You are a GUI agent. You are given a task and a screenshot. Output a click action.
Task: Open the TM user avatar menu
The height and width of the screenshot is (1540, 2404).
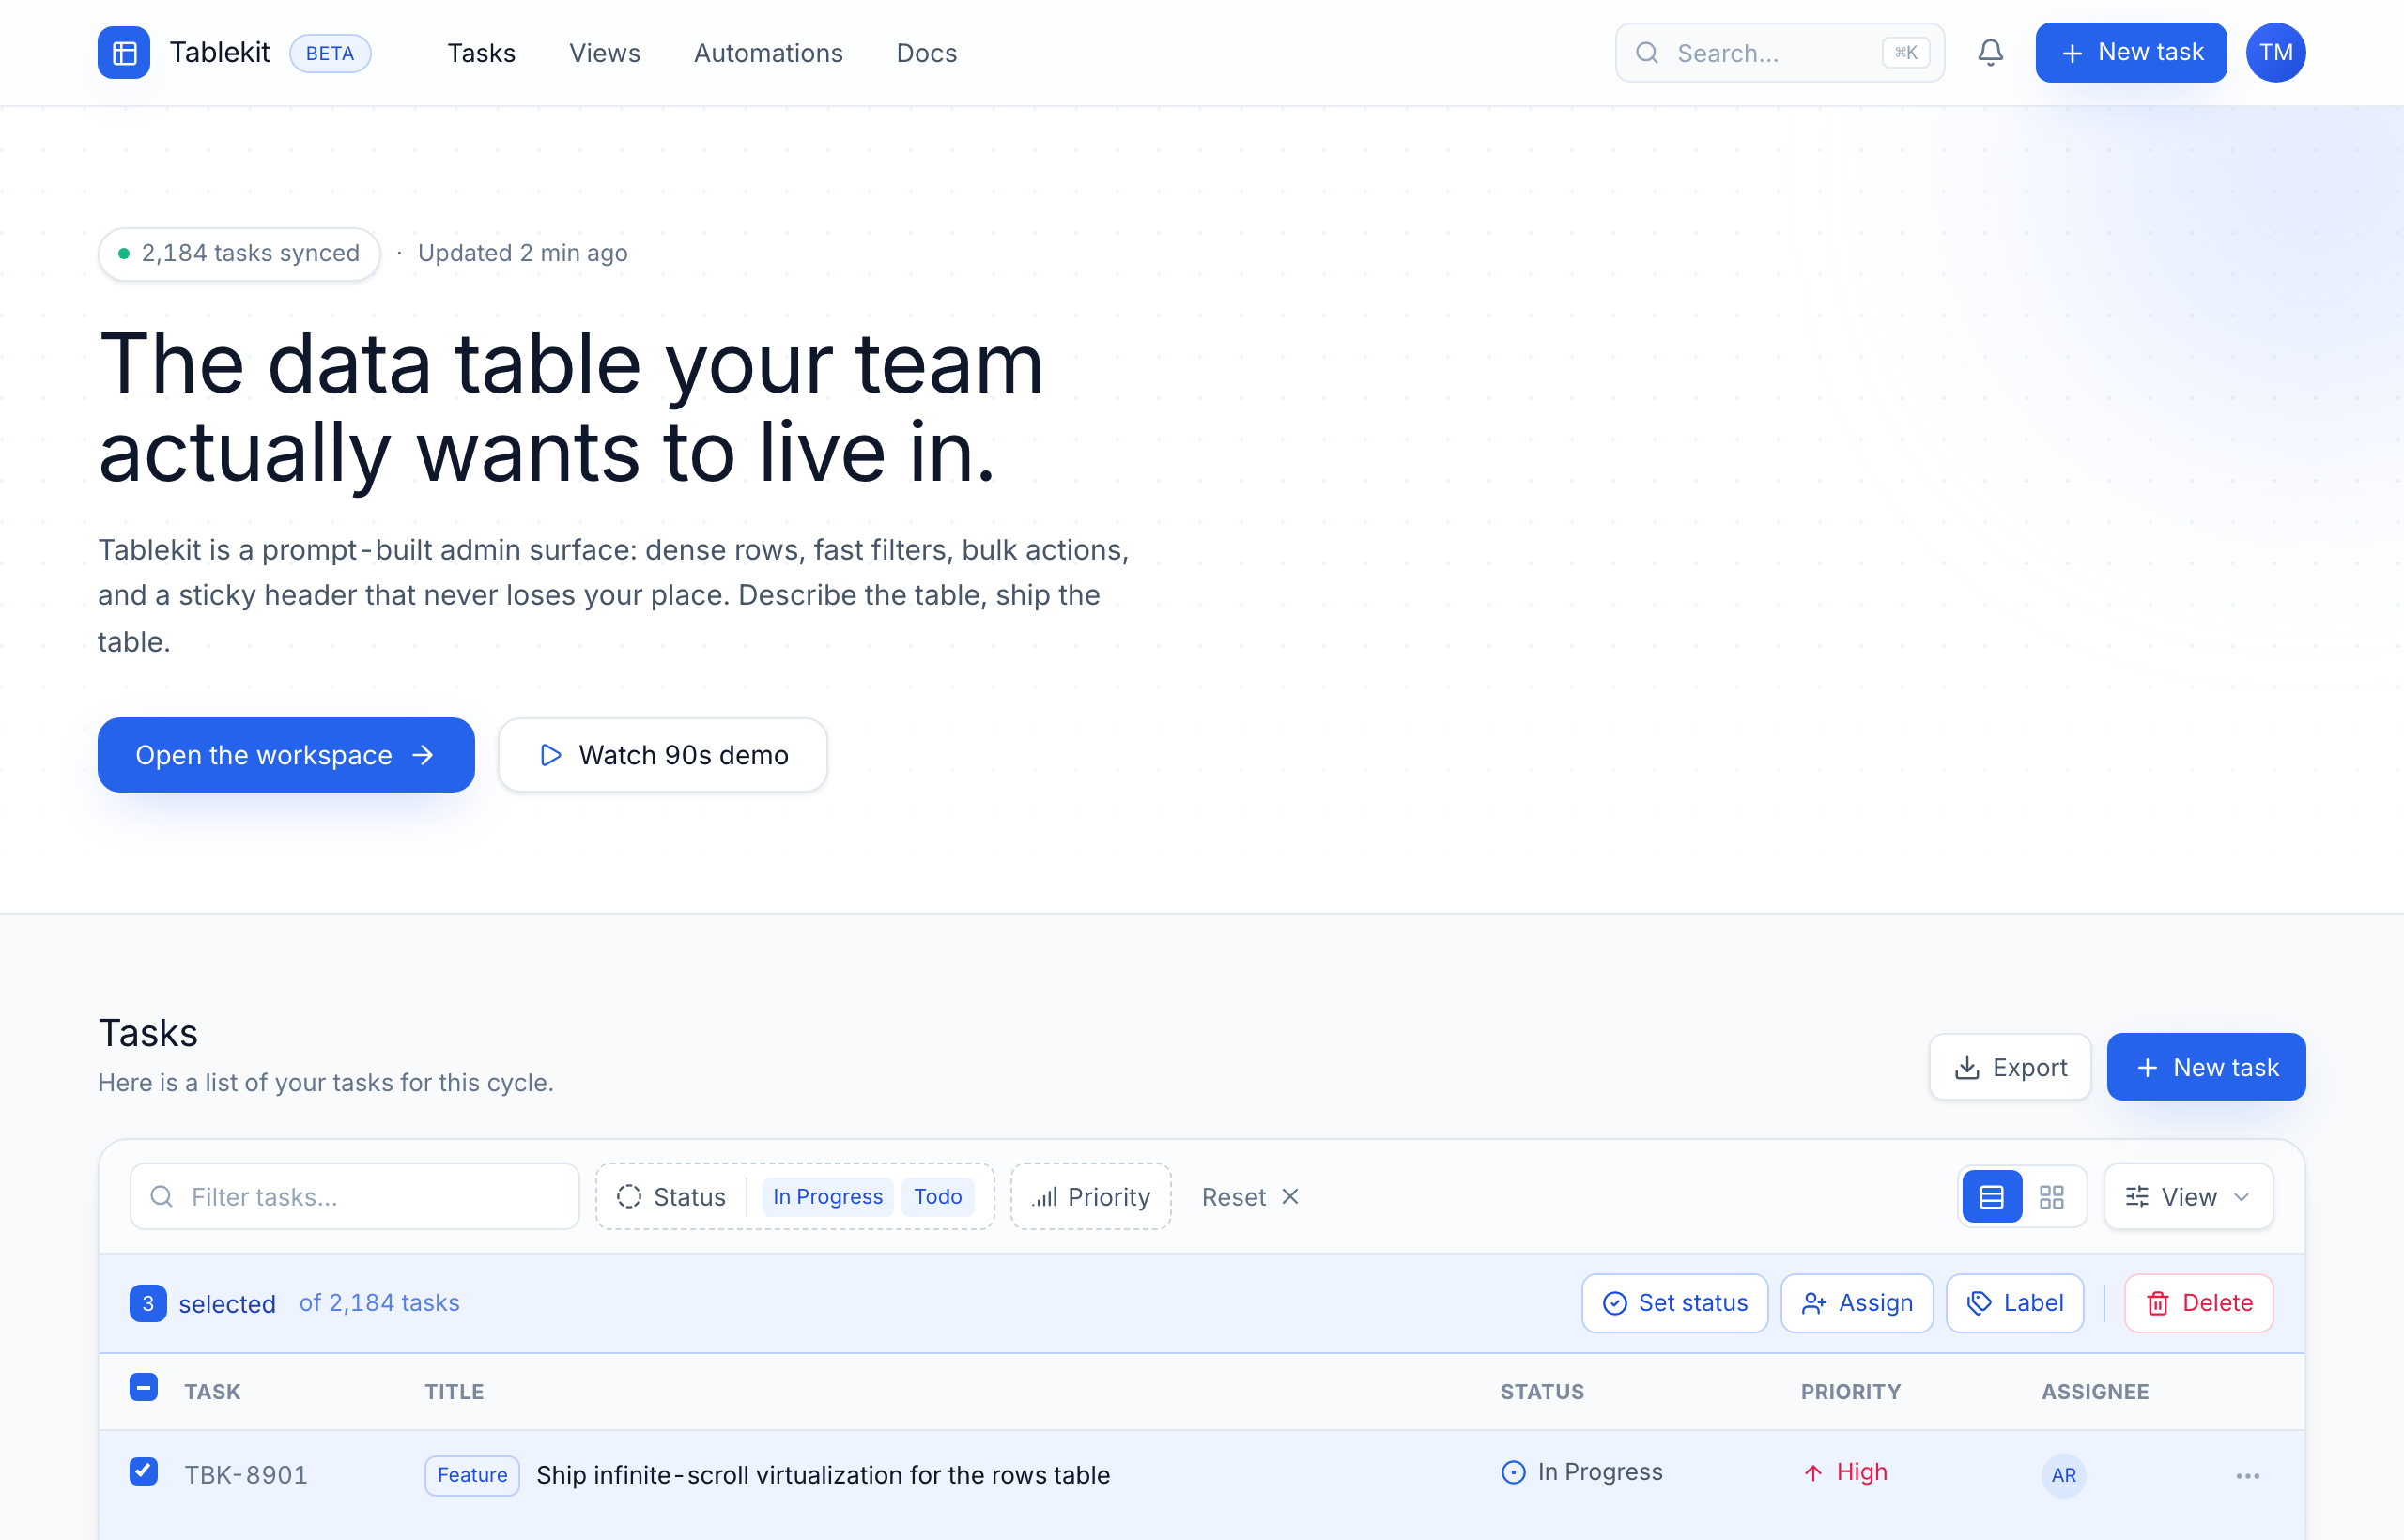click(2275, 53)
